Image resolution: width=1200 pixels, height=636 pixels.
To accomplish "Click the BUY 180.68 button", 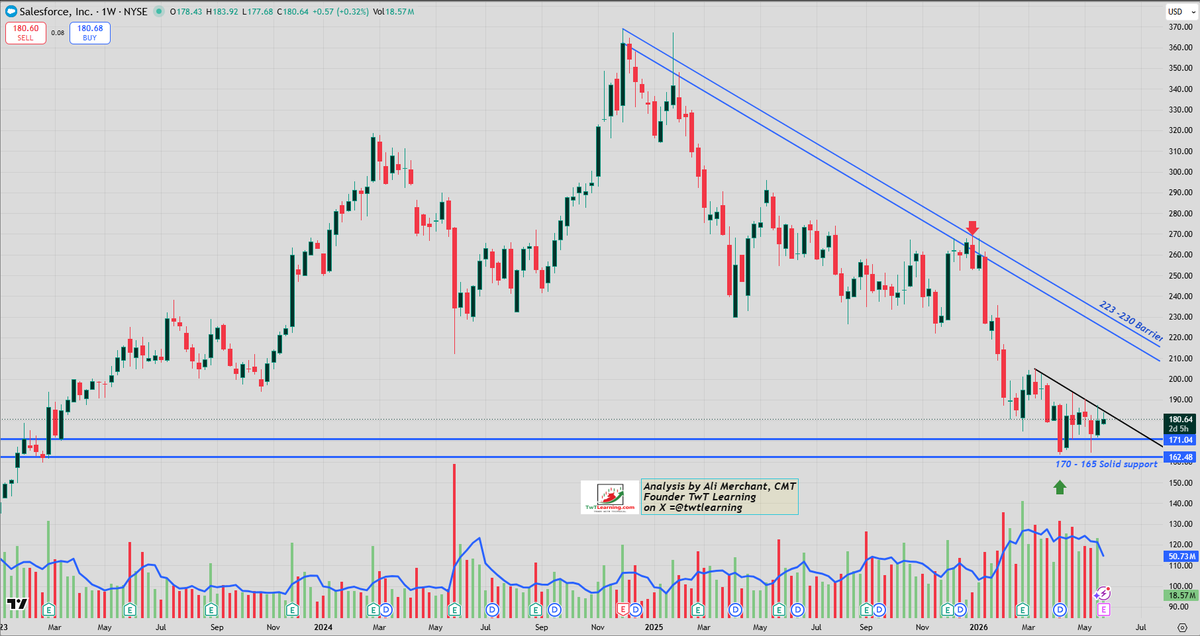I will click(90, 33).
